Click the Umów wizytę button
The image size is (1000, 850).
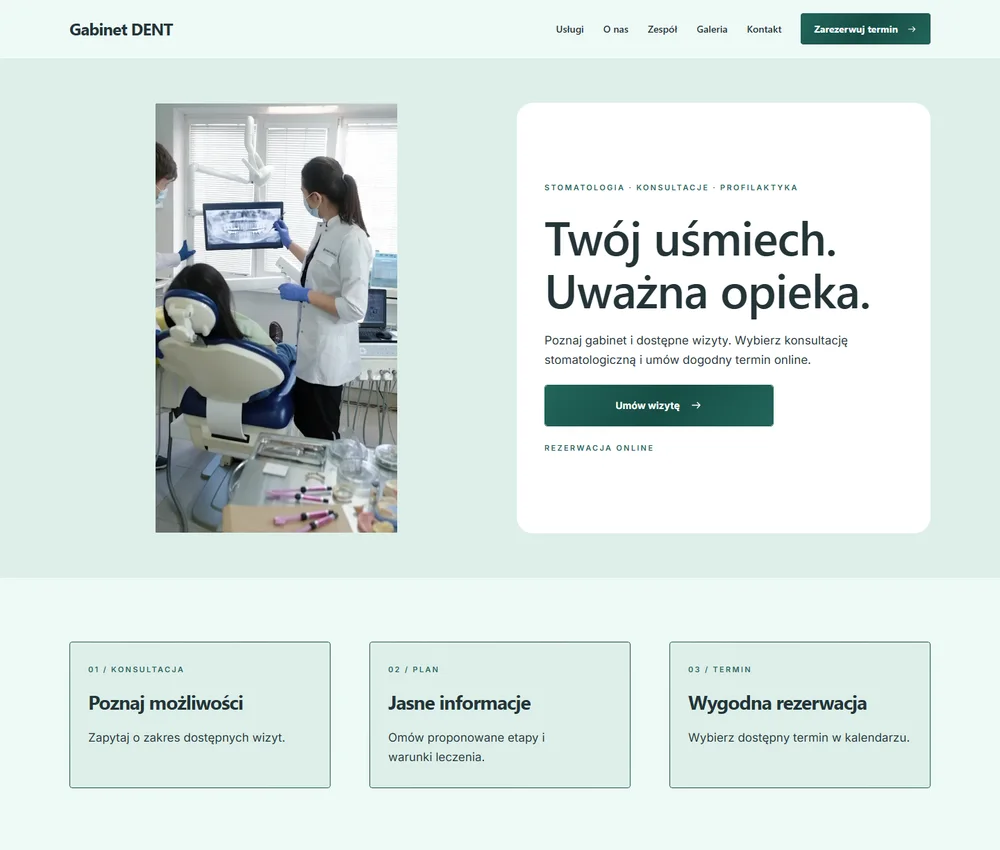(659, 406)
